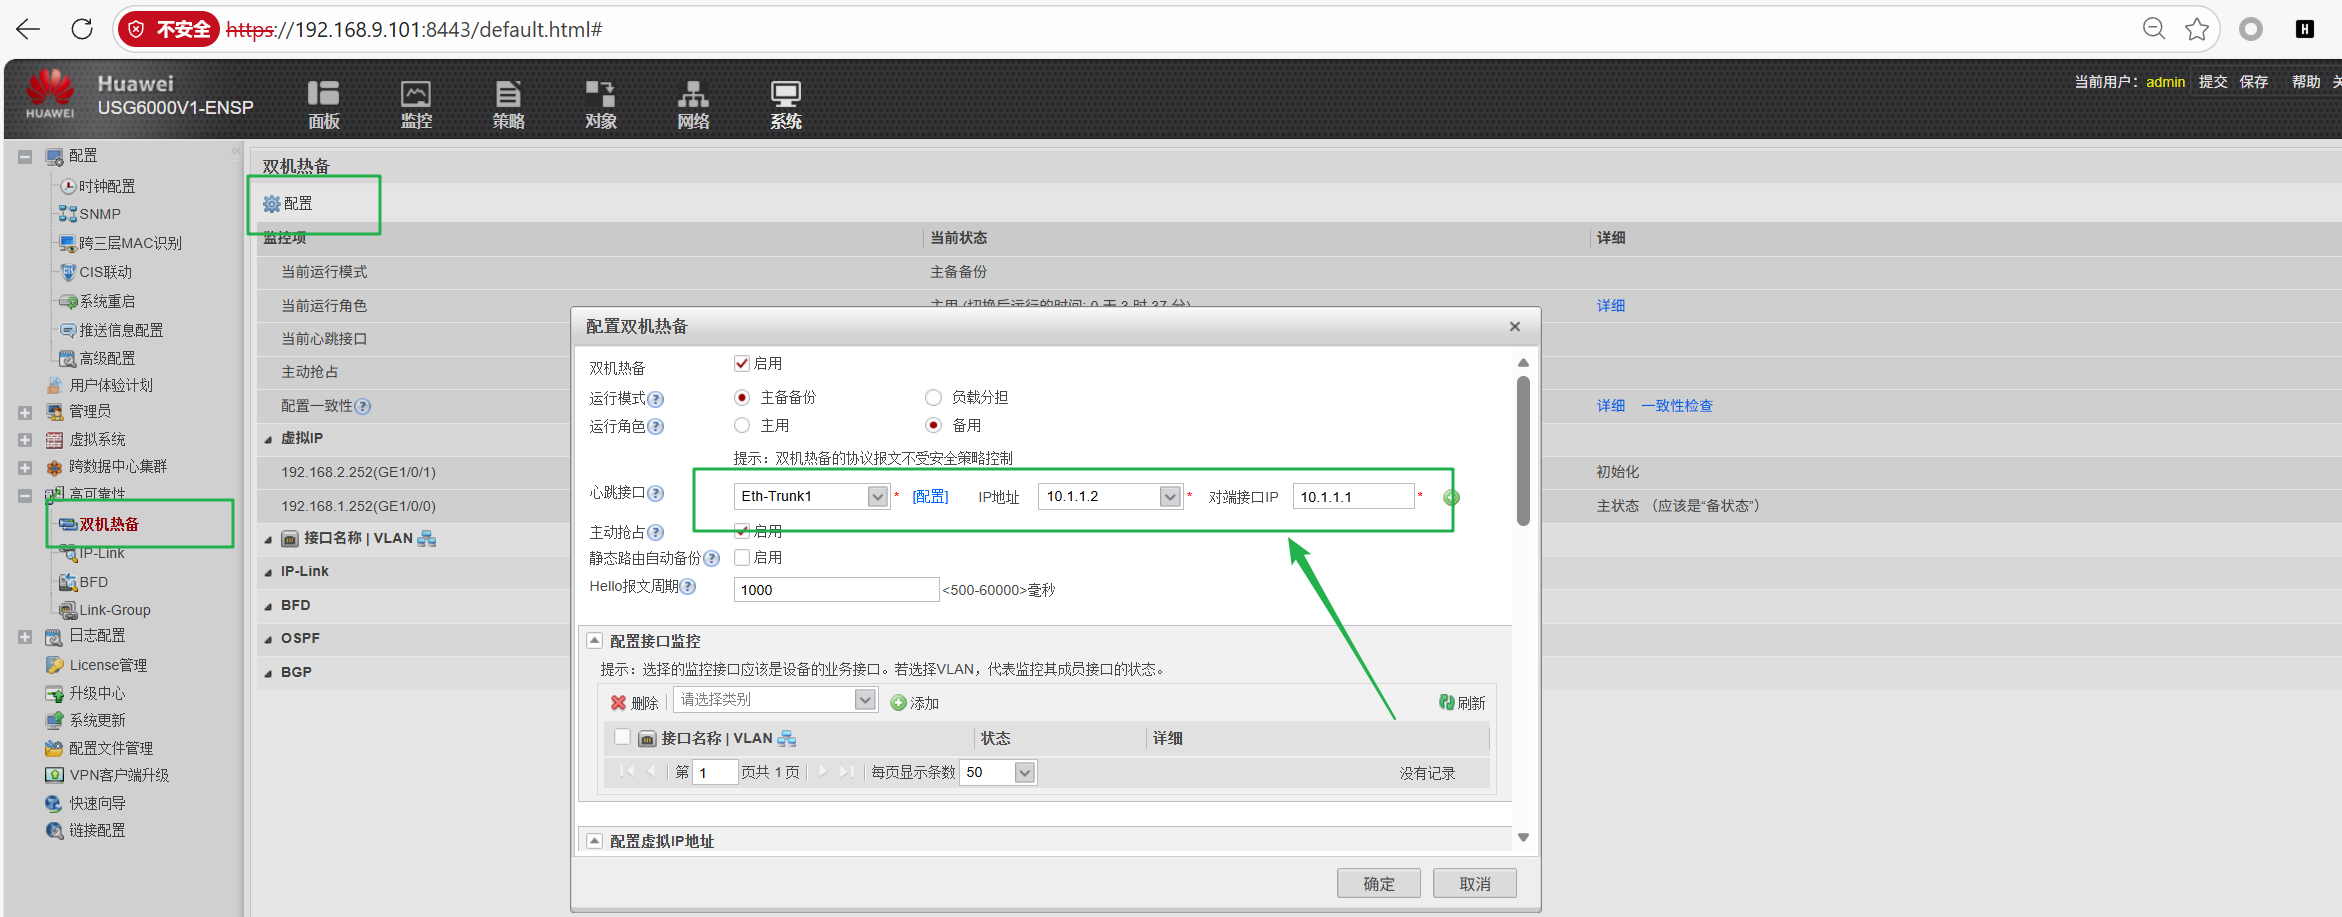
Task: Click the browser extension H icon
Action: [2304, 29]
